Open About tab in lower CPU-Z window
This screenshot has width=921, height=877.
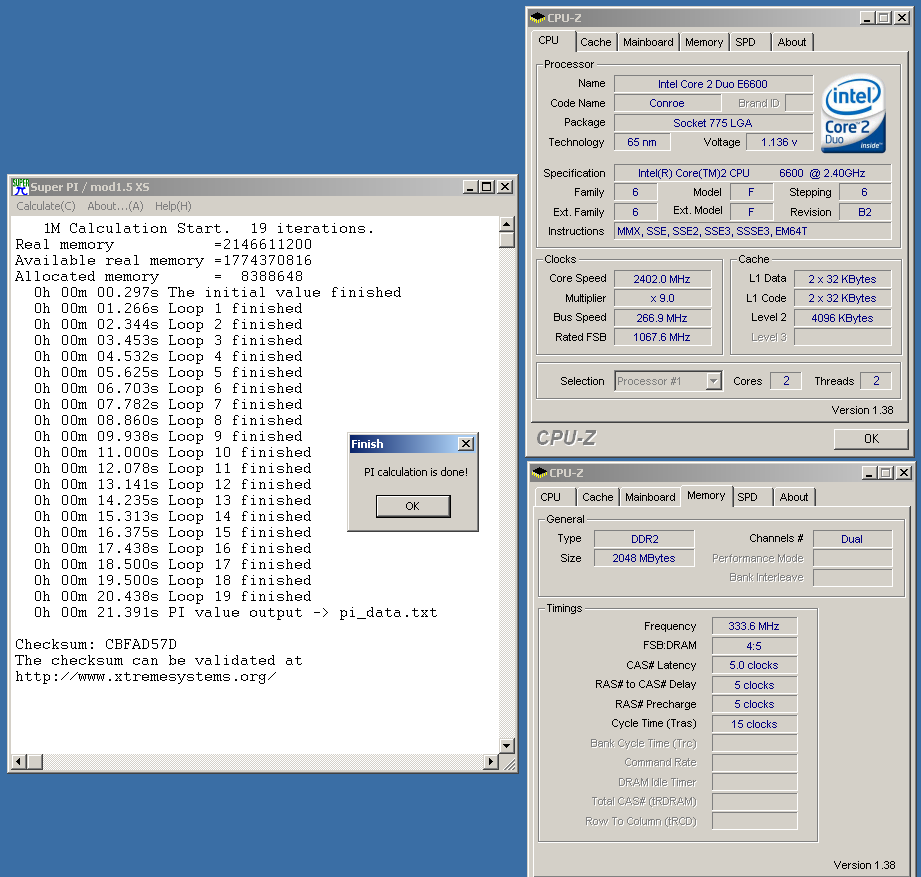[x=794, y=498]
